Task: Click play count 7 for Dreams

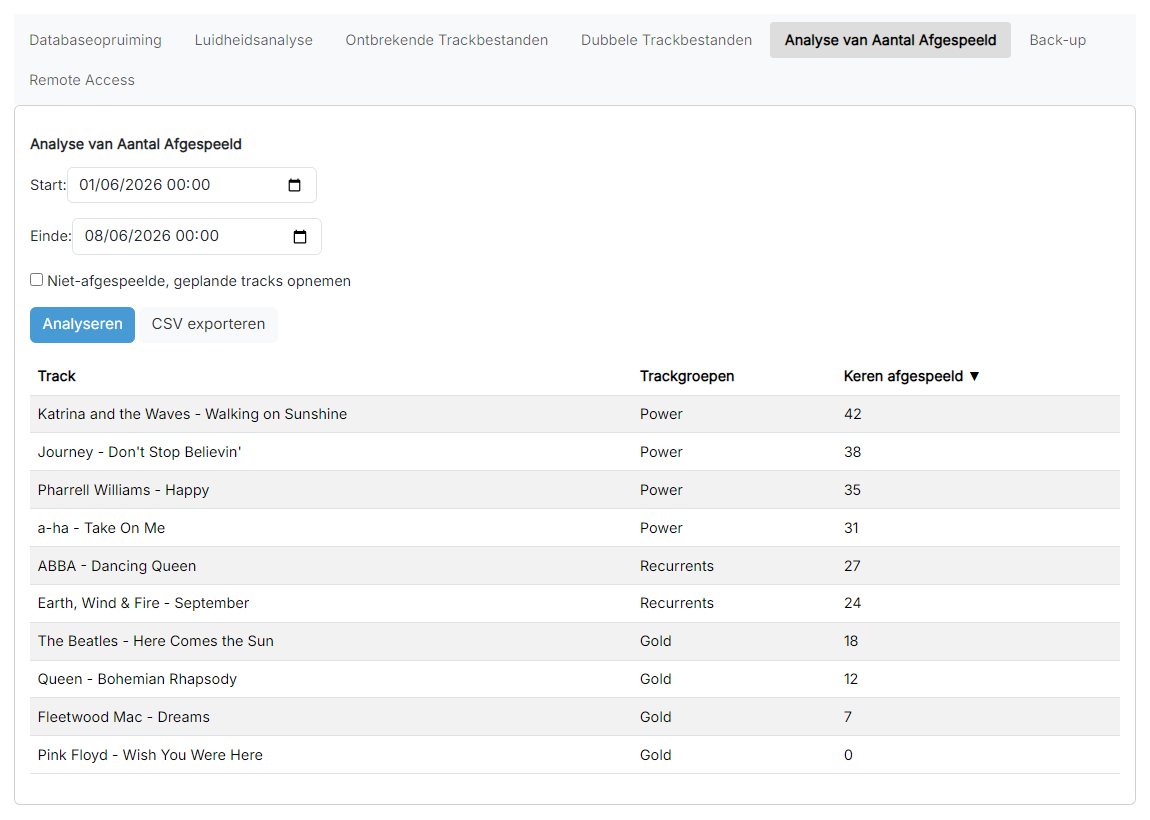Action: click(848, 717)
